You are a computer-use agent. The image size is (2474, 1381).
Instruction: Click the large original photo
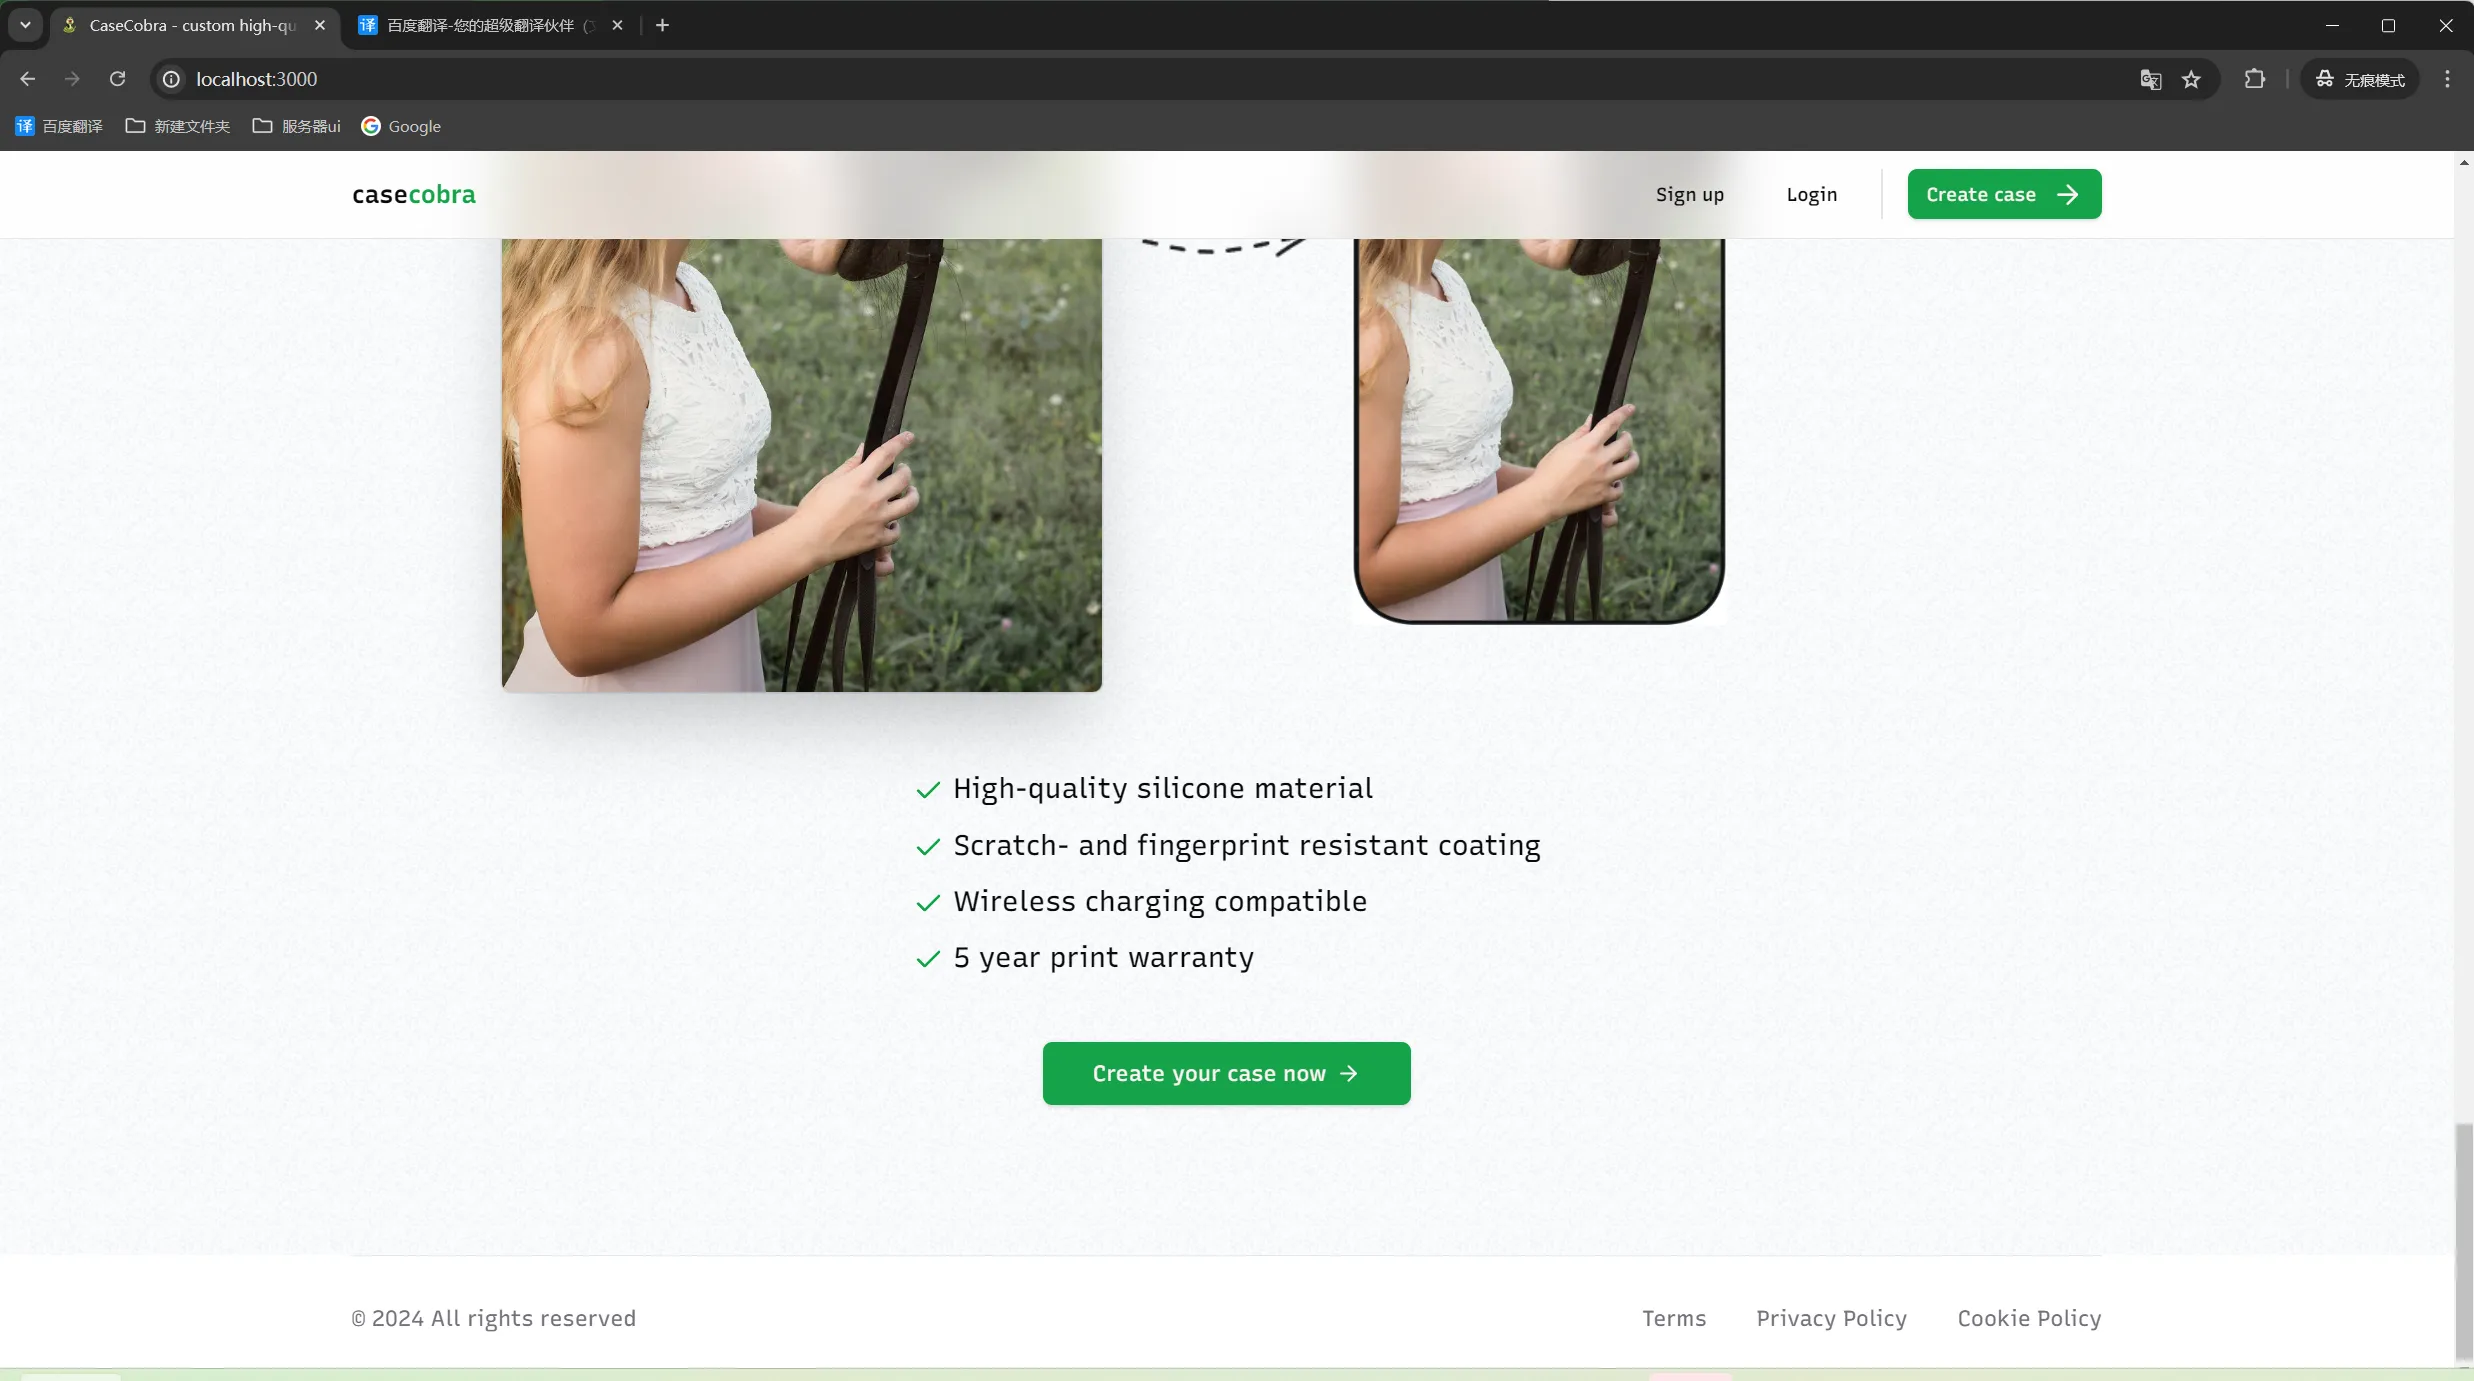point(802,464)
